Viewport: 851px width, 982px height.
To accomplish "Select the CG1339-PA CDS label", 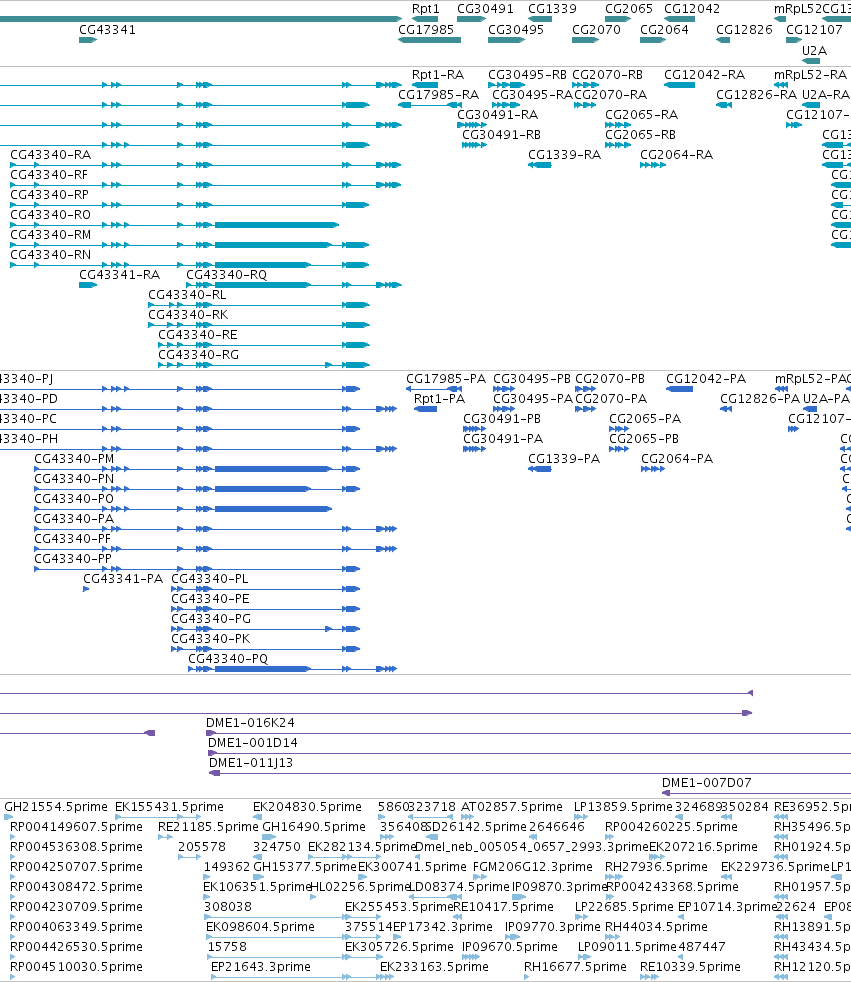I will pyautogui.click(x=564, y=459).
